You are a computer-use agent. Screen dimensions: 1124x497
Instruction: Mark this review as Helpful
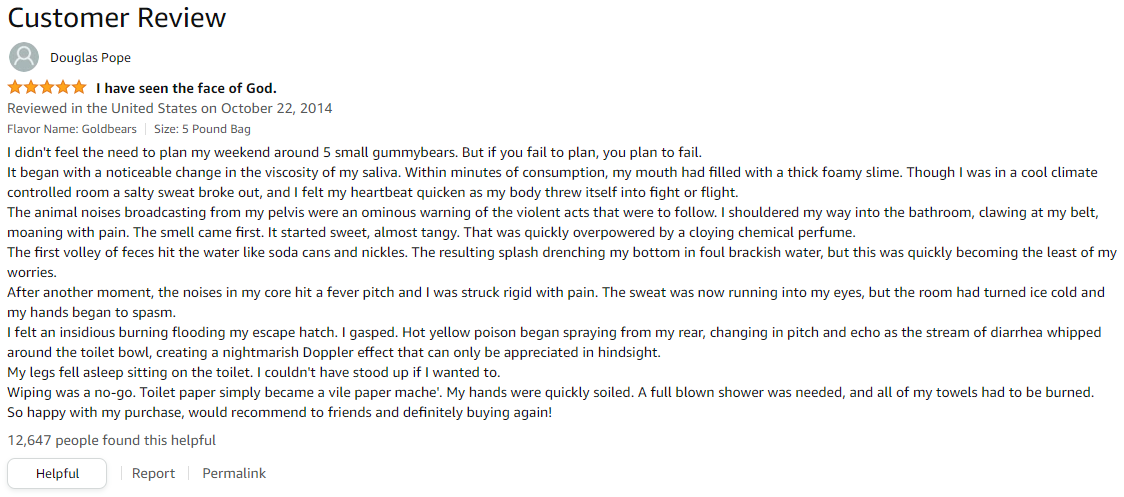(x=57, y=473)
